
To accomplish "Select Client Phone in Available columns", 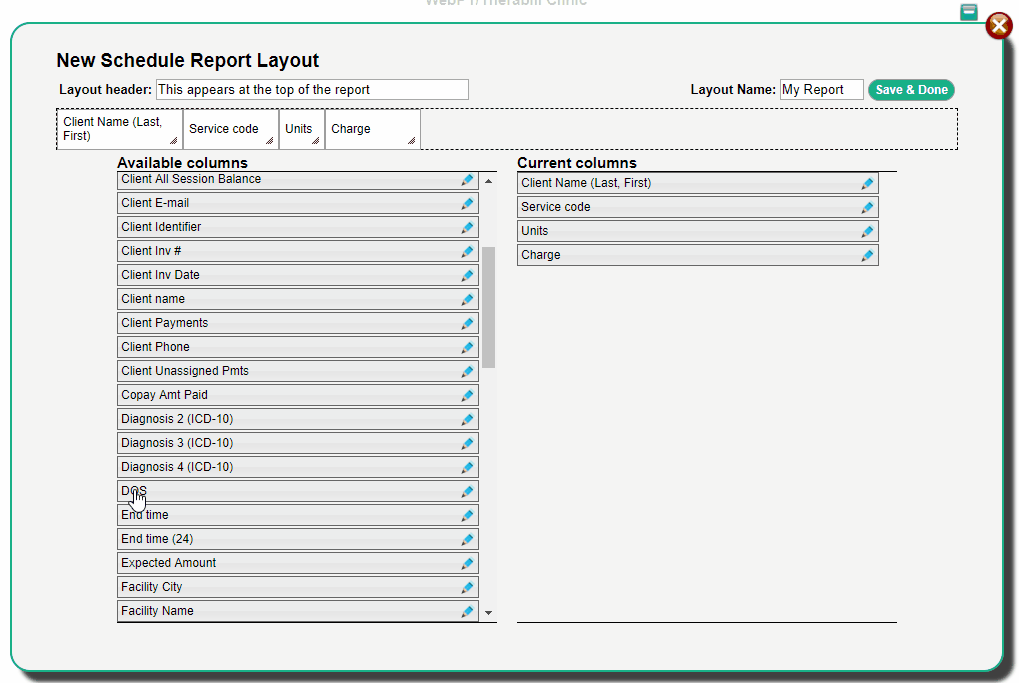I will [298, 347].
